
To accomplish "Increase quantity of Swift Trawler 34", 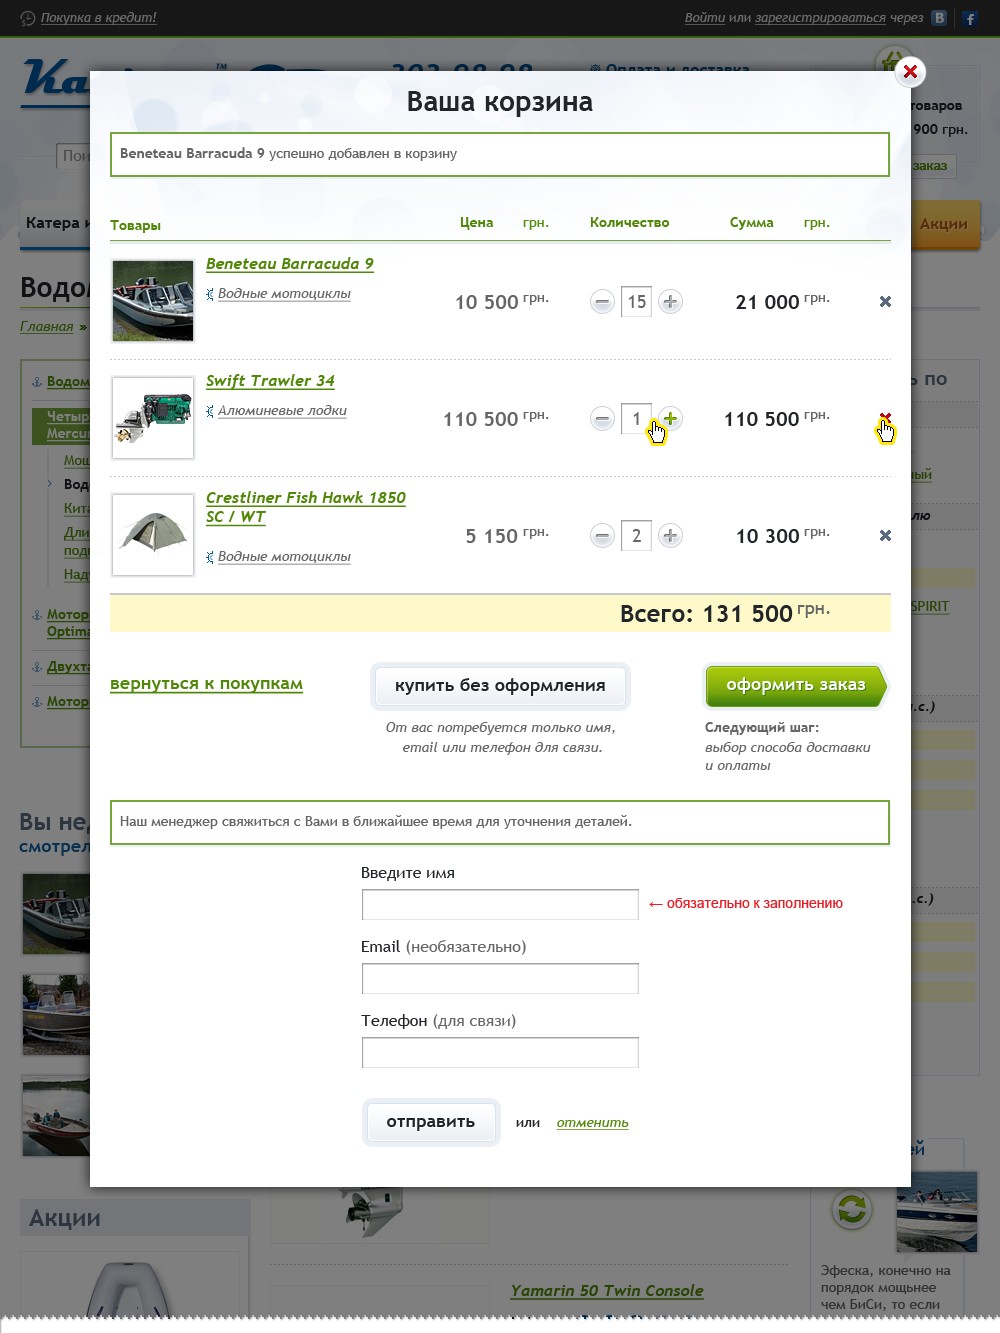I will pos(670,418).
